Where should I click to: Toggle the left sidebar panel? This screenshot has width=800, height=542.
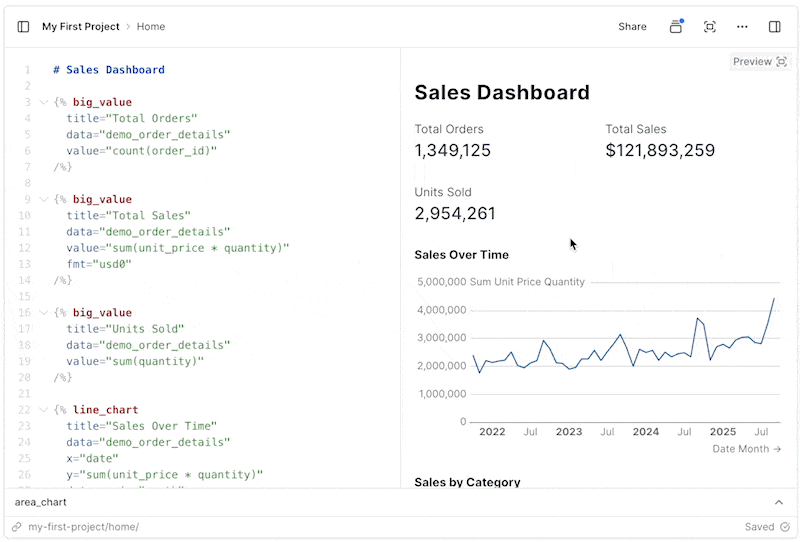pyautogui.click(x=24, y=27)
